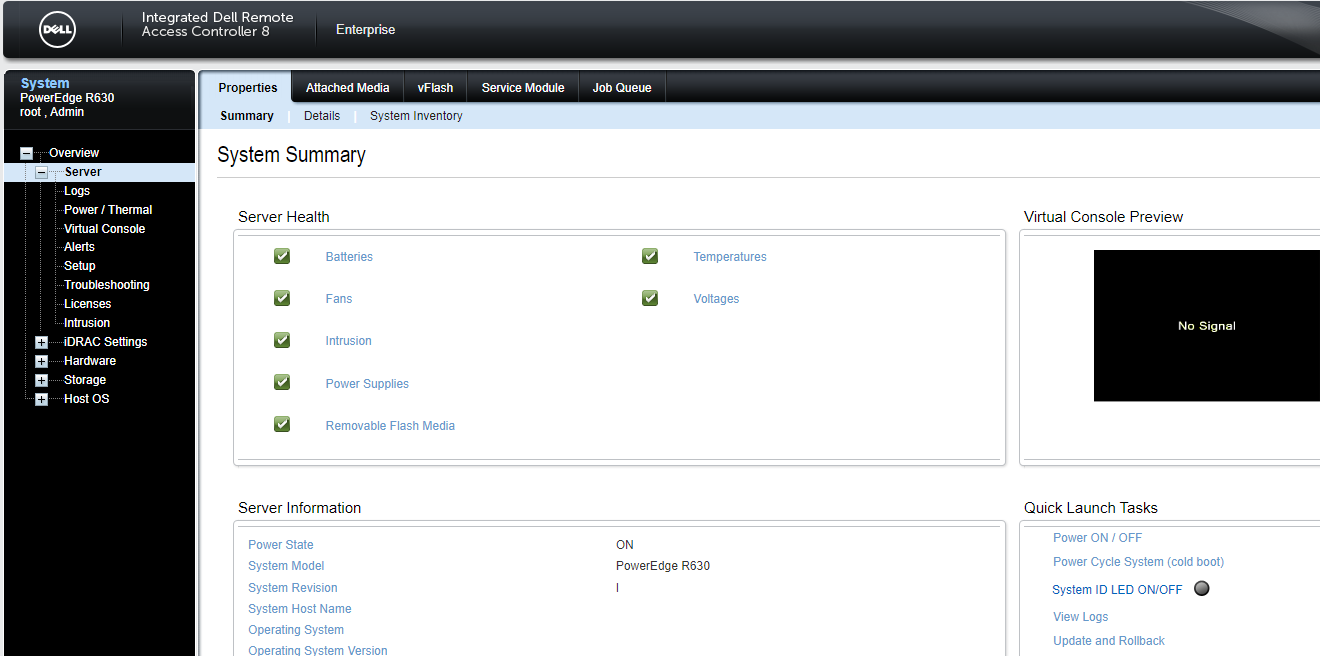Screen dimensions: 1320x656
Task: Open the System Inventory sub-tab
Action: tap(416, 116)
